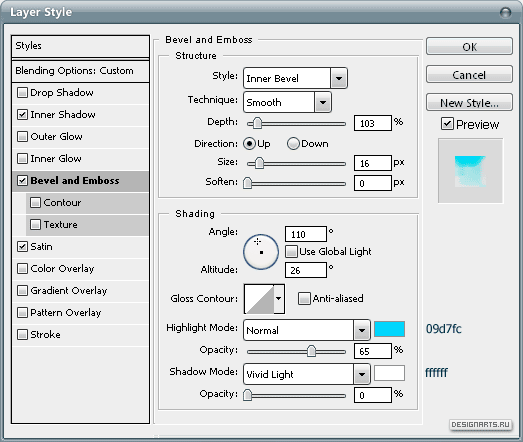523x442 pixels.
Task: Click the Size value field 16
Action: click(x=373, y=163)
